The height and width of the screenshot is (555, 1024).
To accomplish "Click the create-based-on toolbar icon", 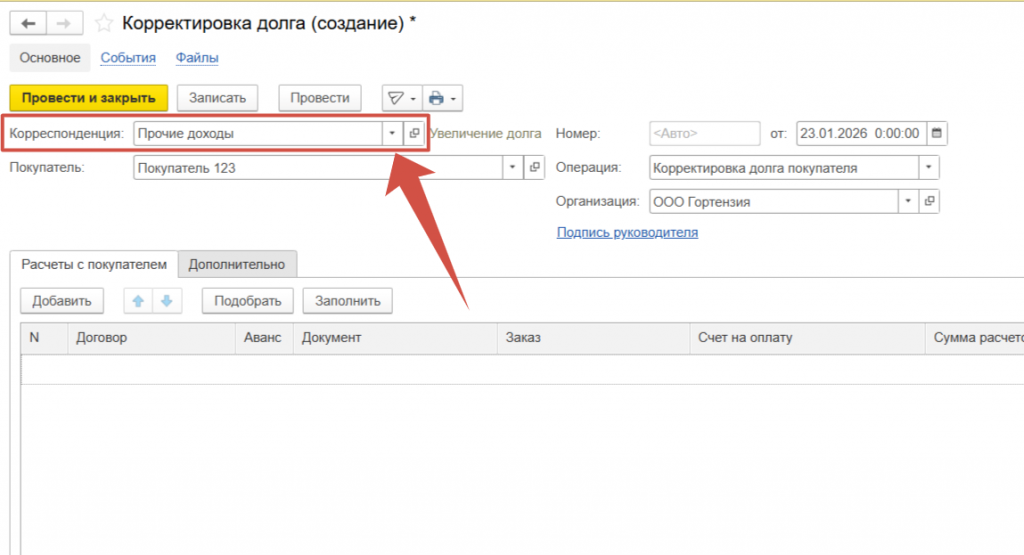I will pos(401,98).
